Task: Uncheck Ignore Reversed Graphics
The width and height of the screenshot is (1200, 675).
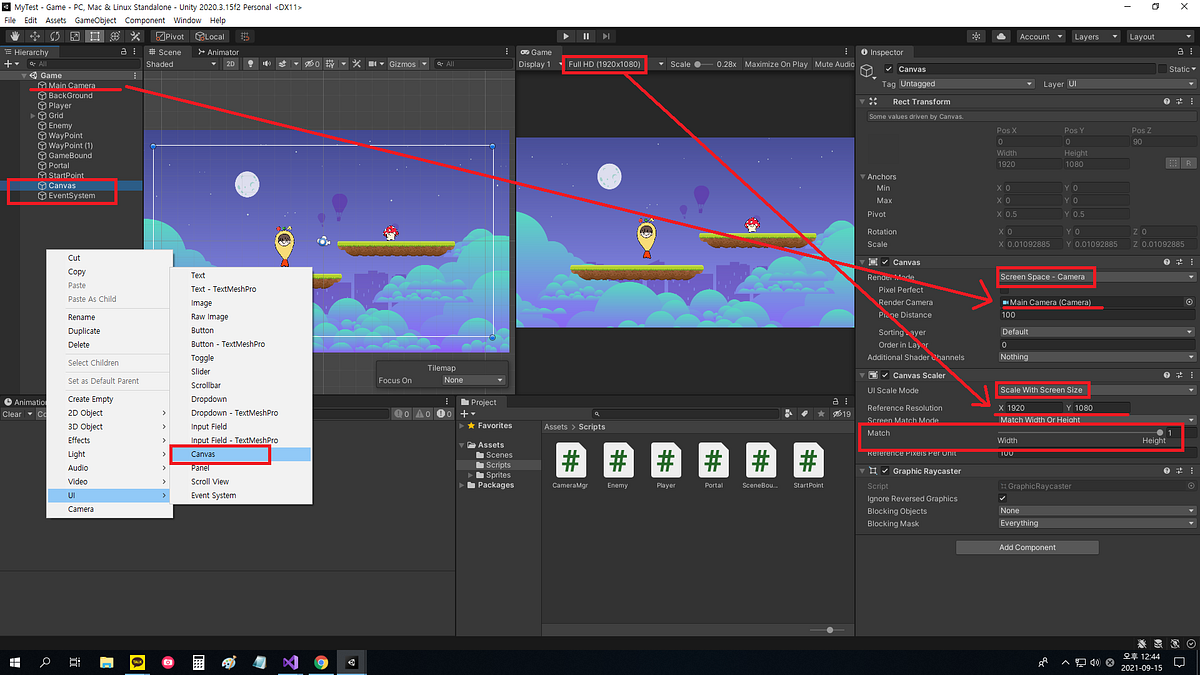Action: click(1003, 498)
